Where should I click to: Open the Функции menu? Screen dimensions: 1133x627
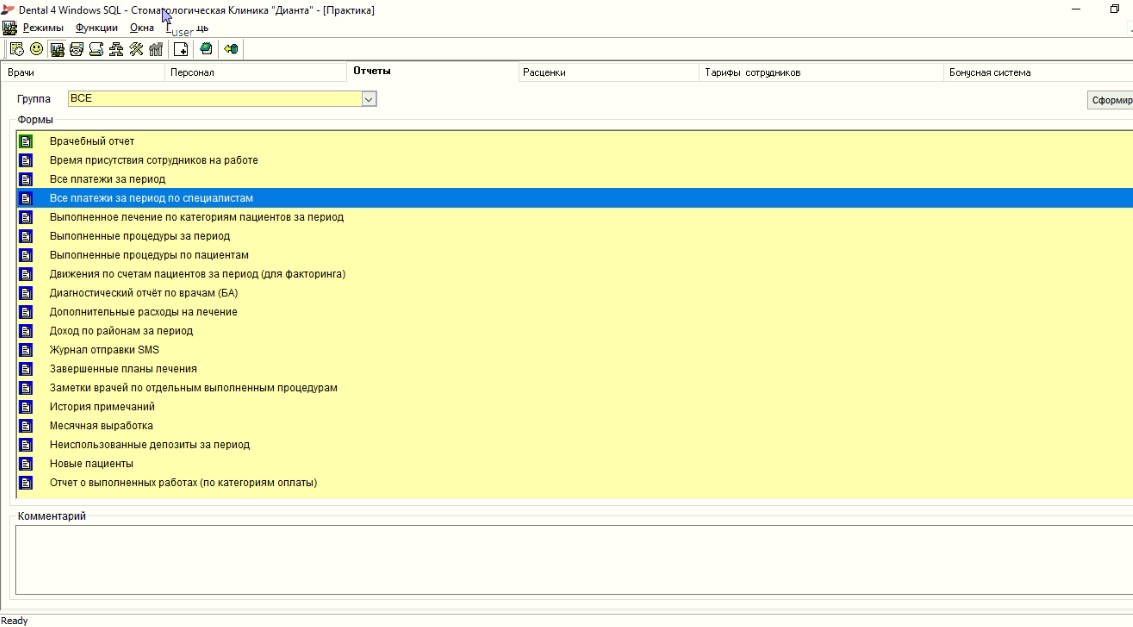[x=96, y=28]
